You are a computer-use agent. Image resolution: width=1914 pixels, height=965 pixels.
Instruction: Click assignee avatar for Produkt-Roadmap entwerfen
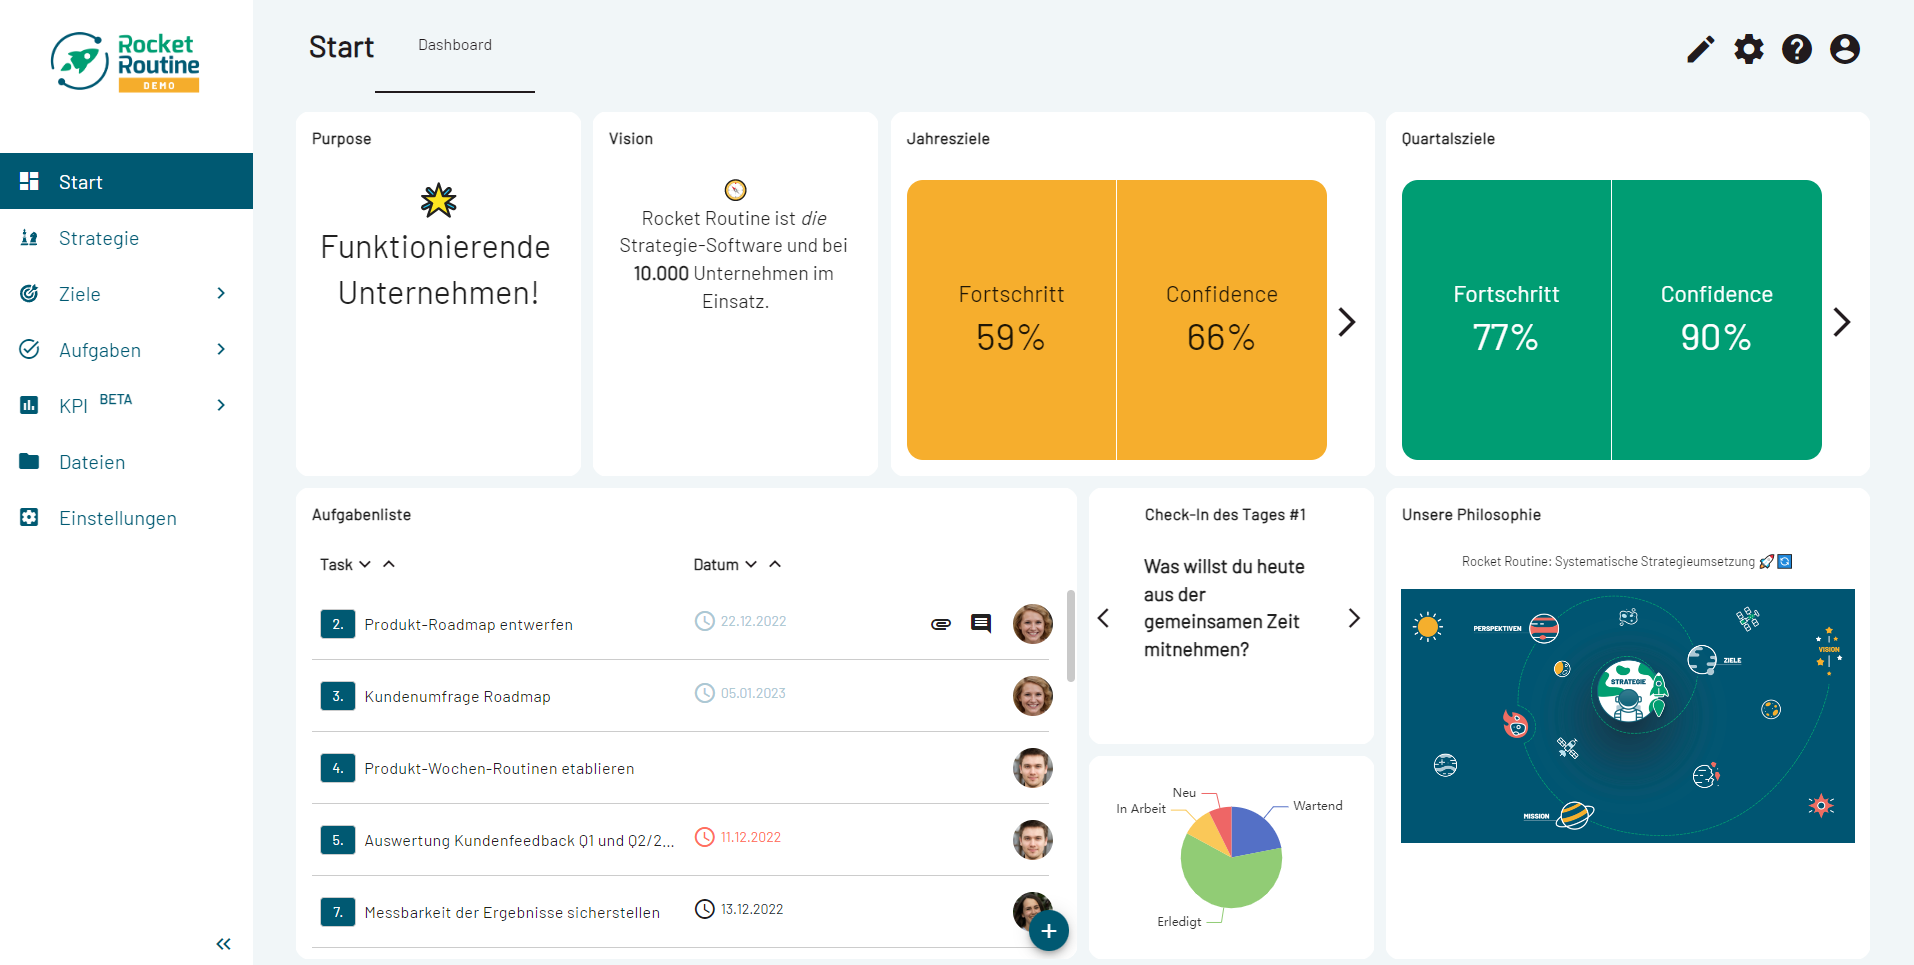[x=1032, y=624]
